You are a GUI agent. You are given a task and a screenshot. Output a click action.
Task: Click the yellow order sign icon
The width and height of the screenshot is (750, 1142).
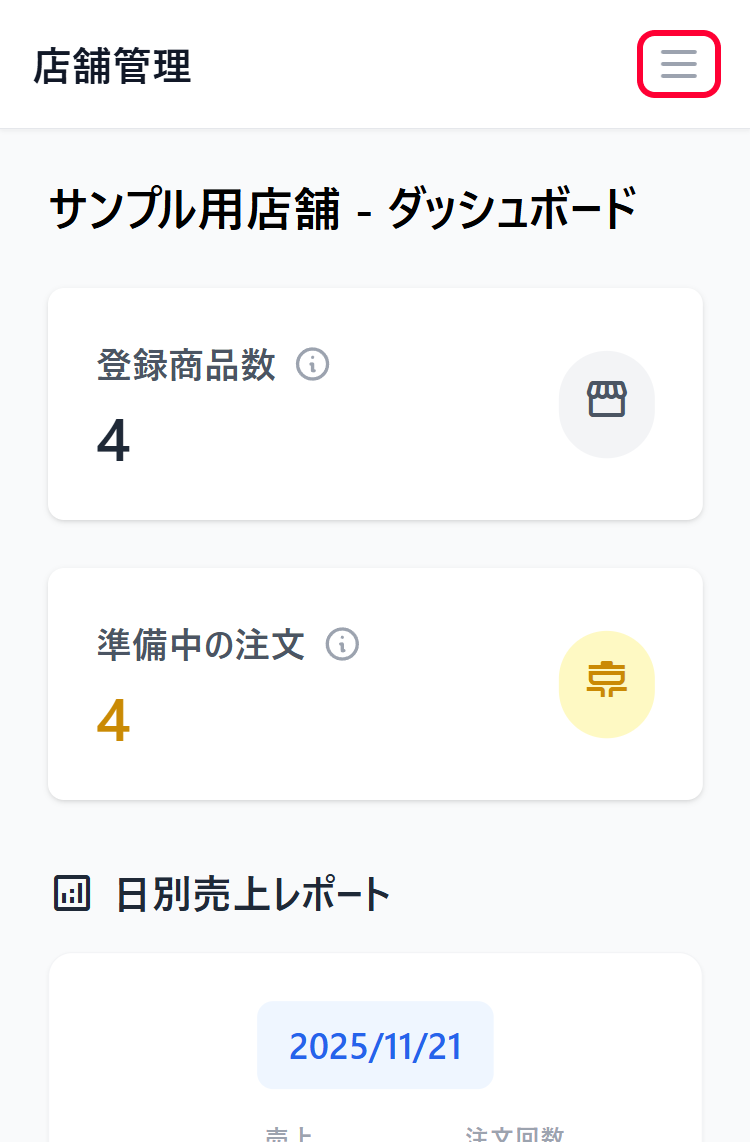tap(607, 684)
